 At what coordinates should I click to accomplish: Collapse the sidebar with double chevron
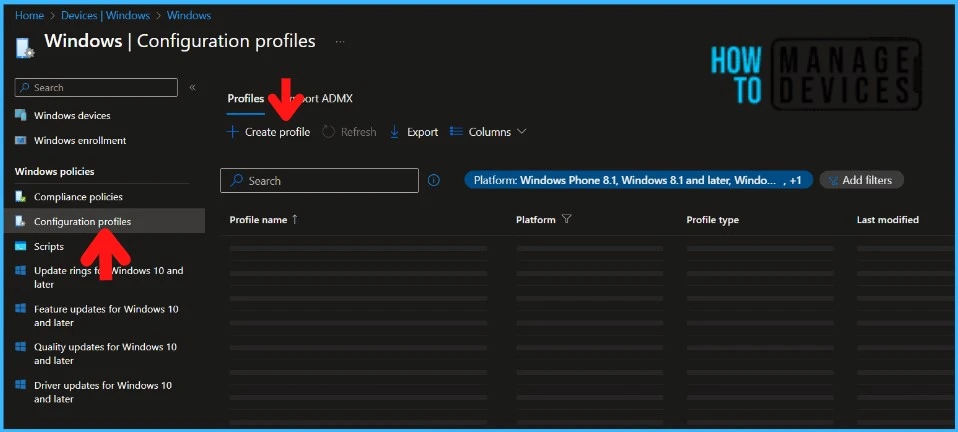coord(192,87)
